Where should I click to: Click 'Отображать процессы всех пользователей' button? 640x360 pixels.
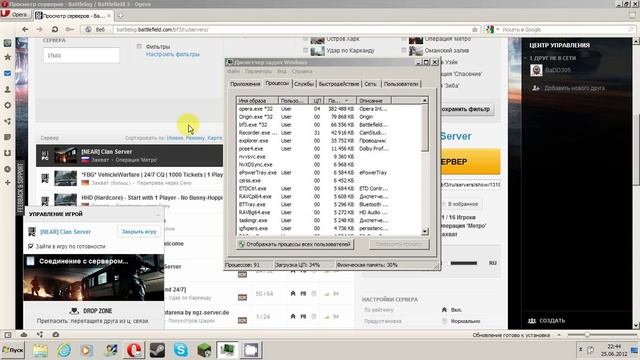(x=295, y=244)
